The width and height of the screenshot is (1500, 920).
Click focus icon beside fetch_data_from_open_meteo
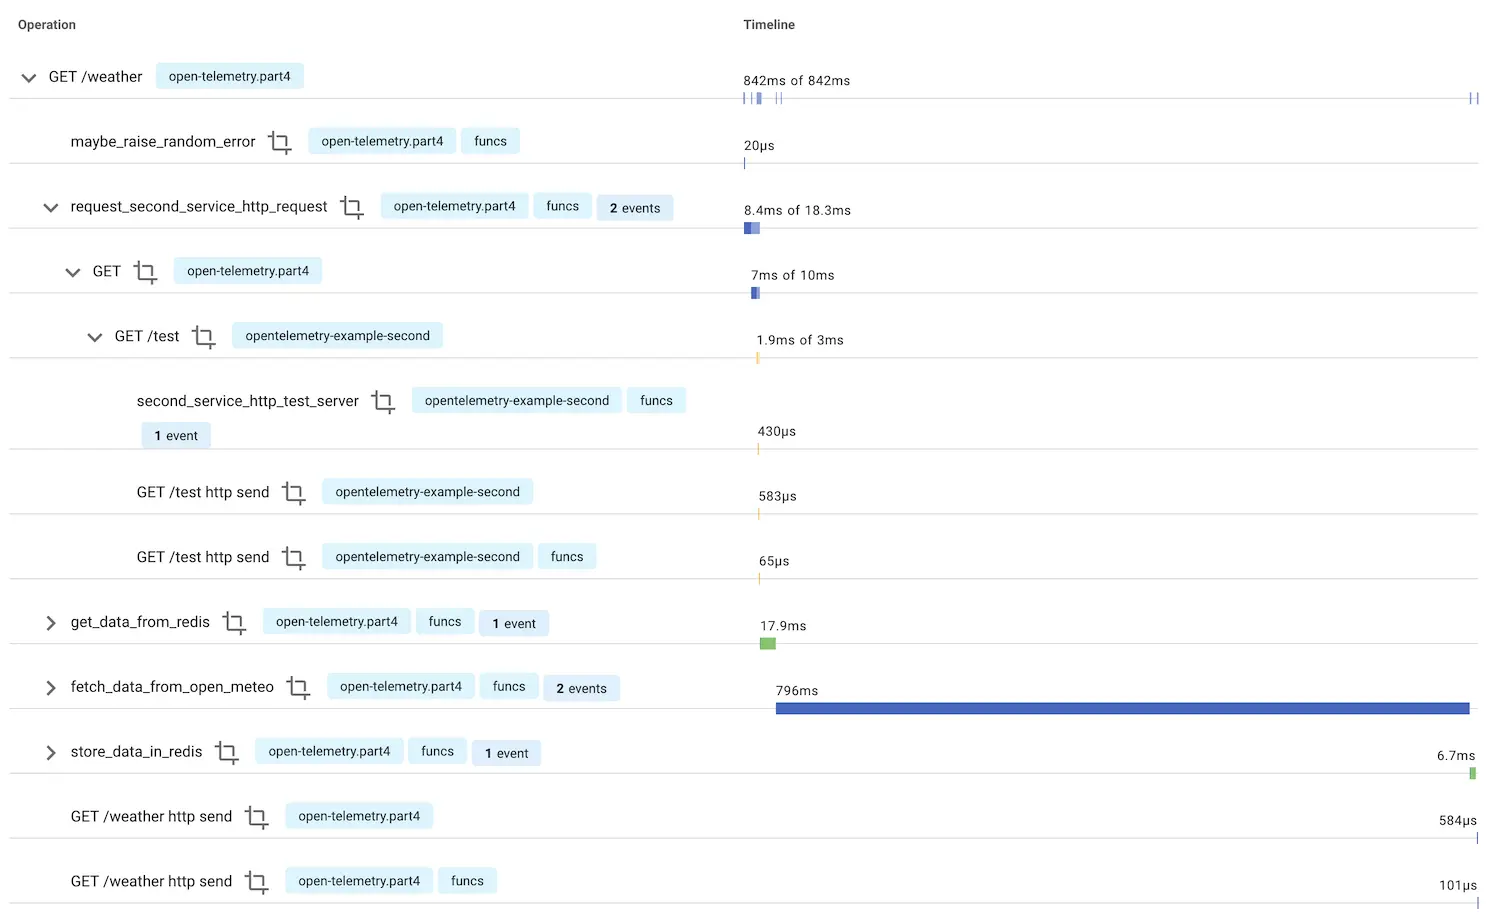[x=298, y=688]
